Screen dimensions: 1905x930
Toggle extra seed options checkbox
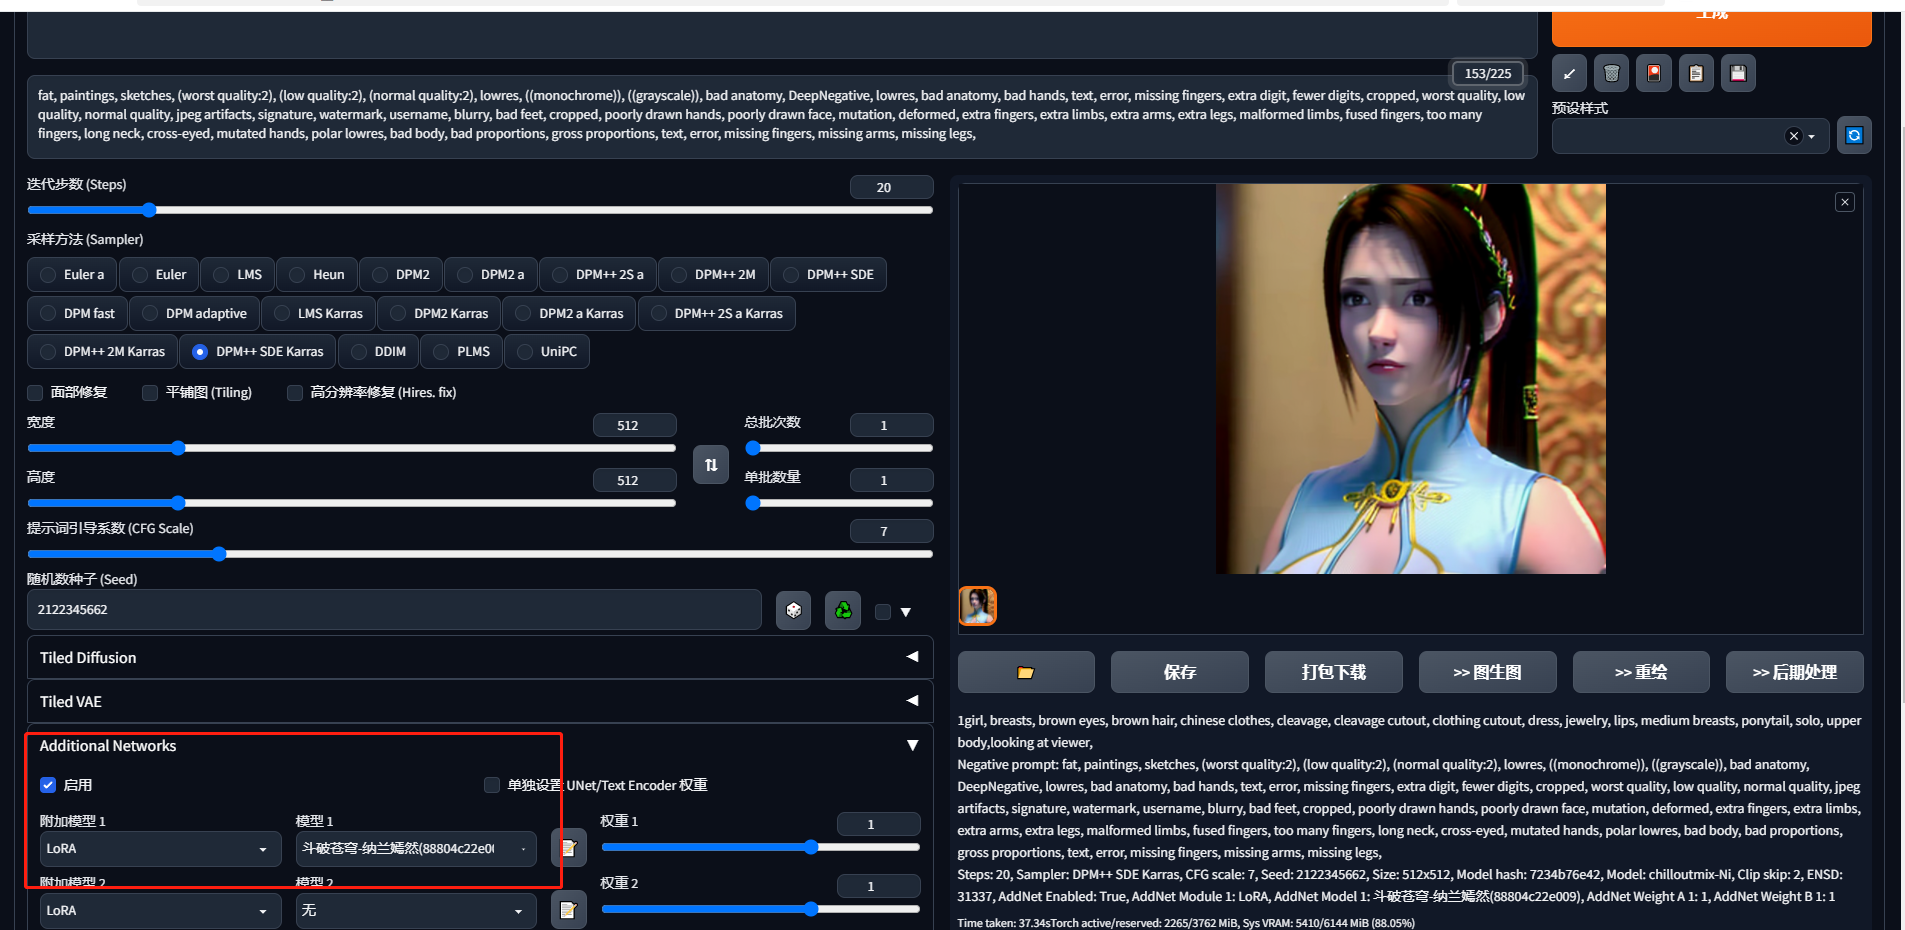tap(883, 612)
